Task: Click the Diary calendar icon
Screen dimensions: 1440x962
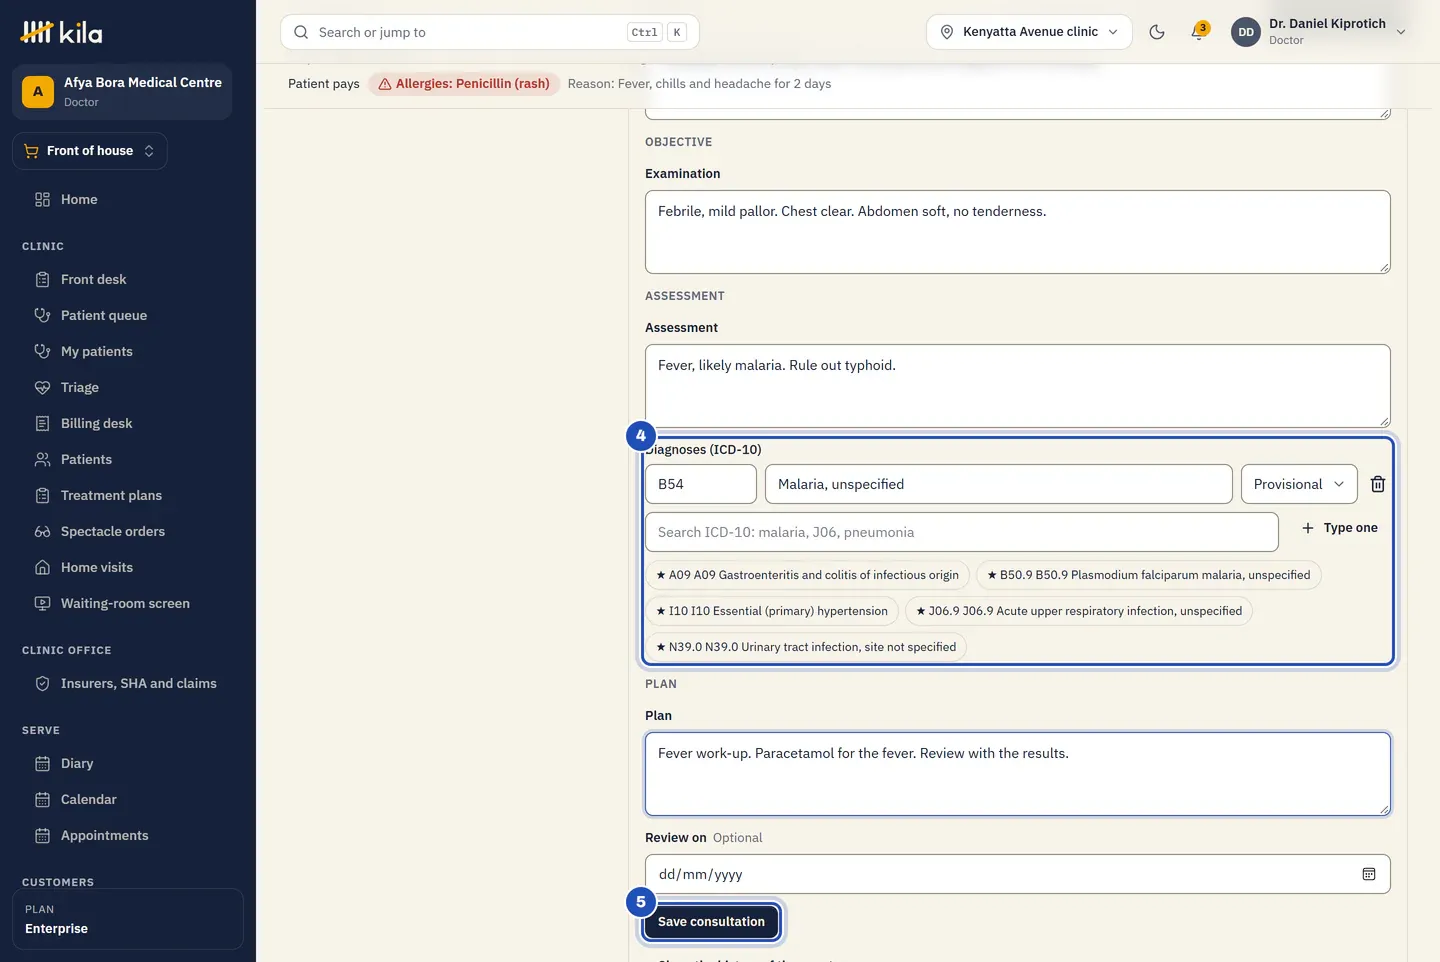Action: click(x=42, y=763)
